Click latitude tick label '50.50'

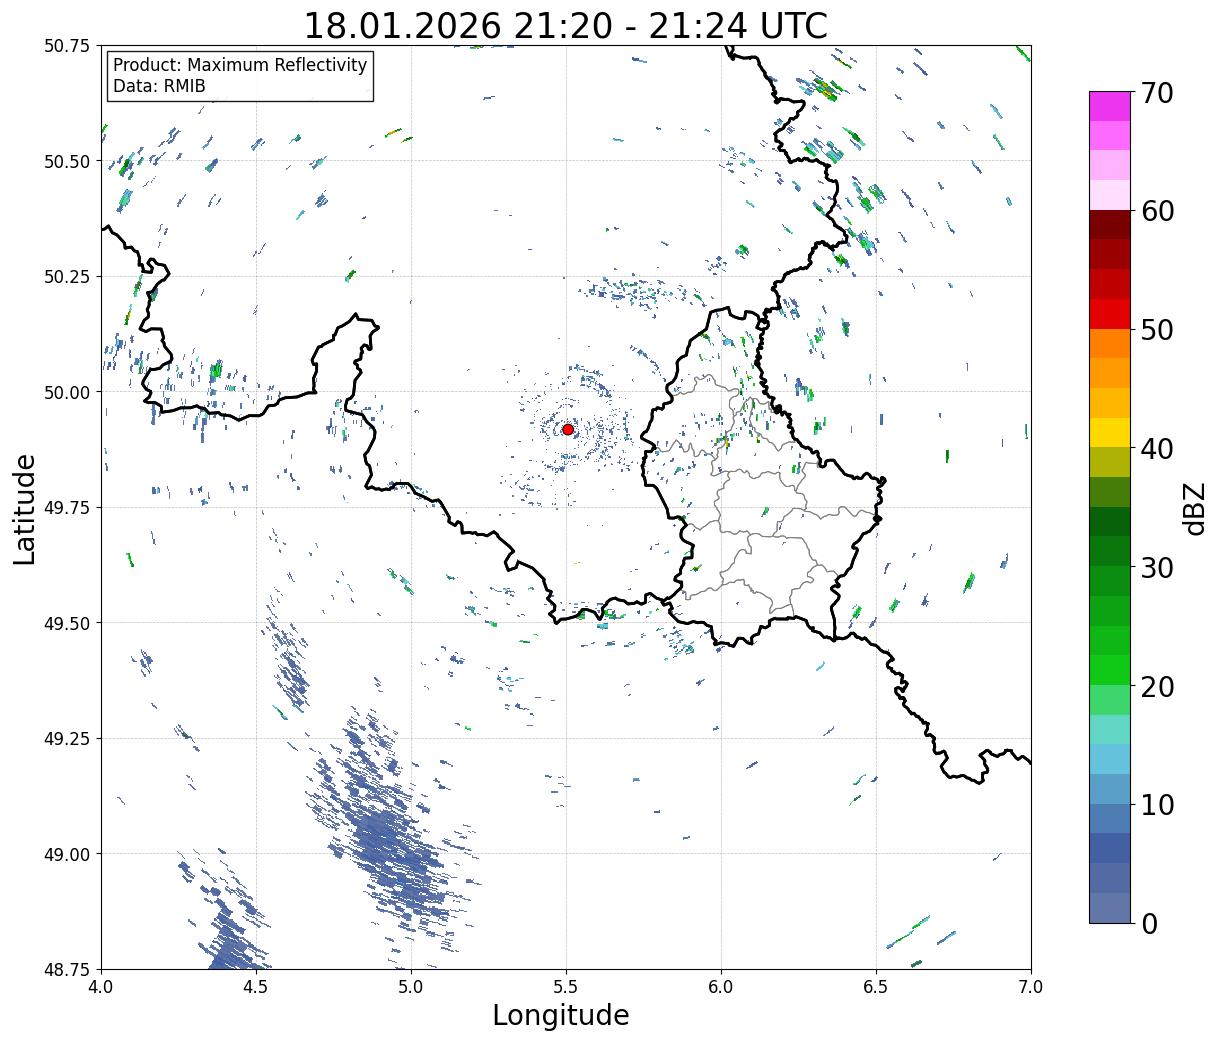click(x=67, y=161)
